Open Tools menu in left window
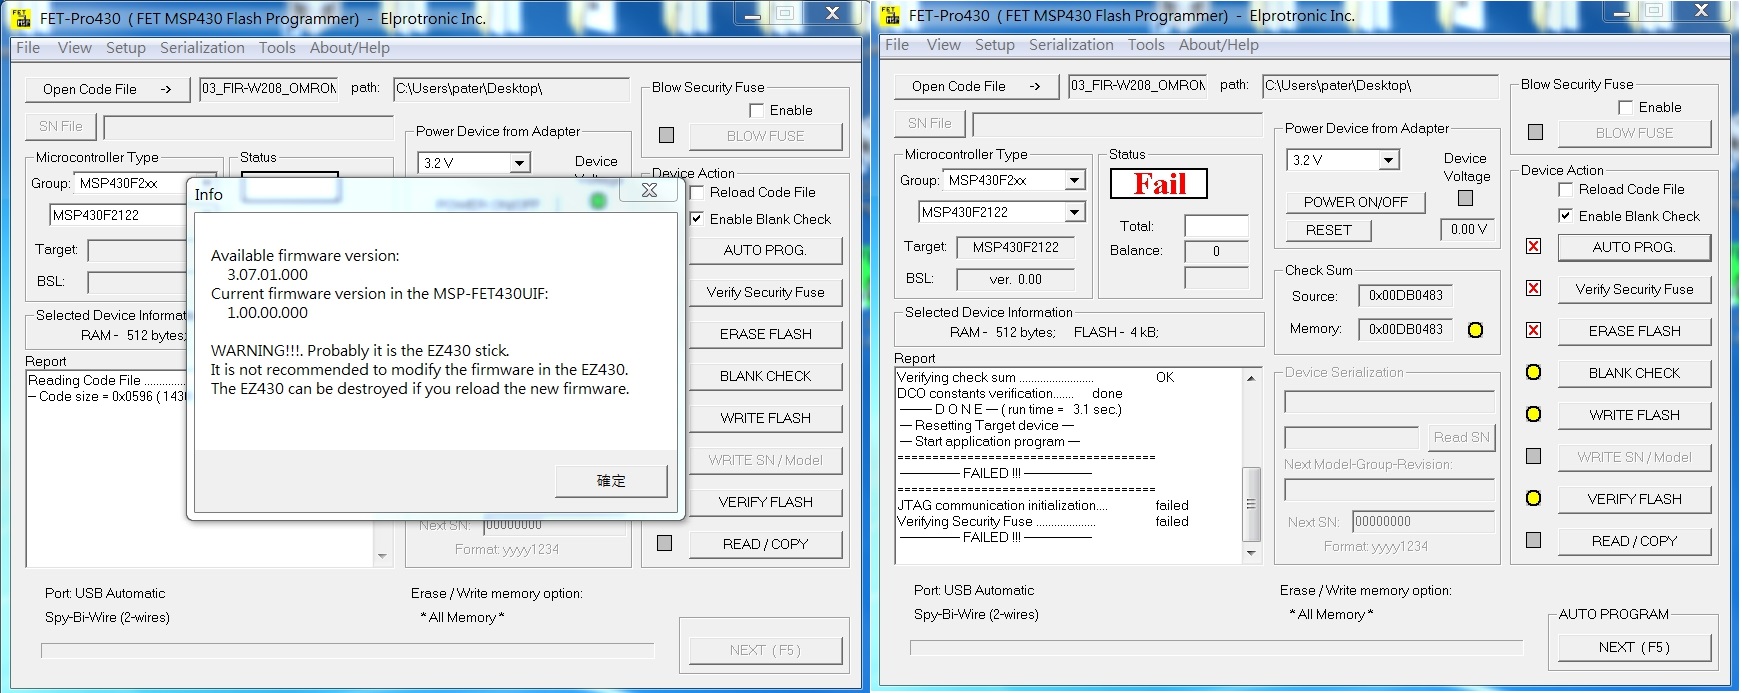 pyautogui.click(x=277, y=48)
